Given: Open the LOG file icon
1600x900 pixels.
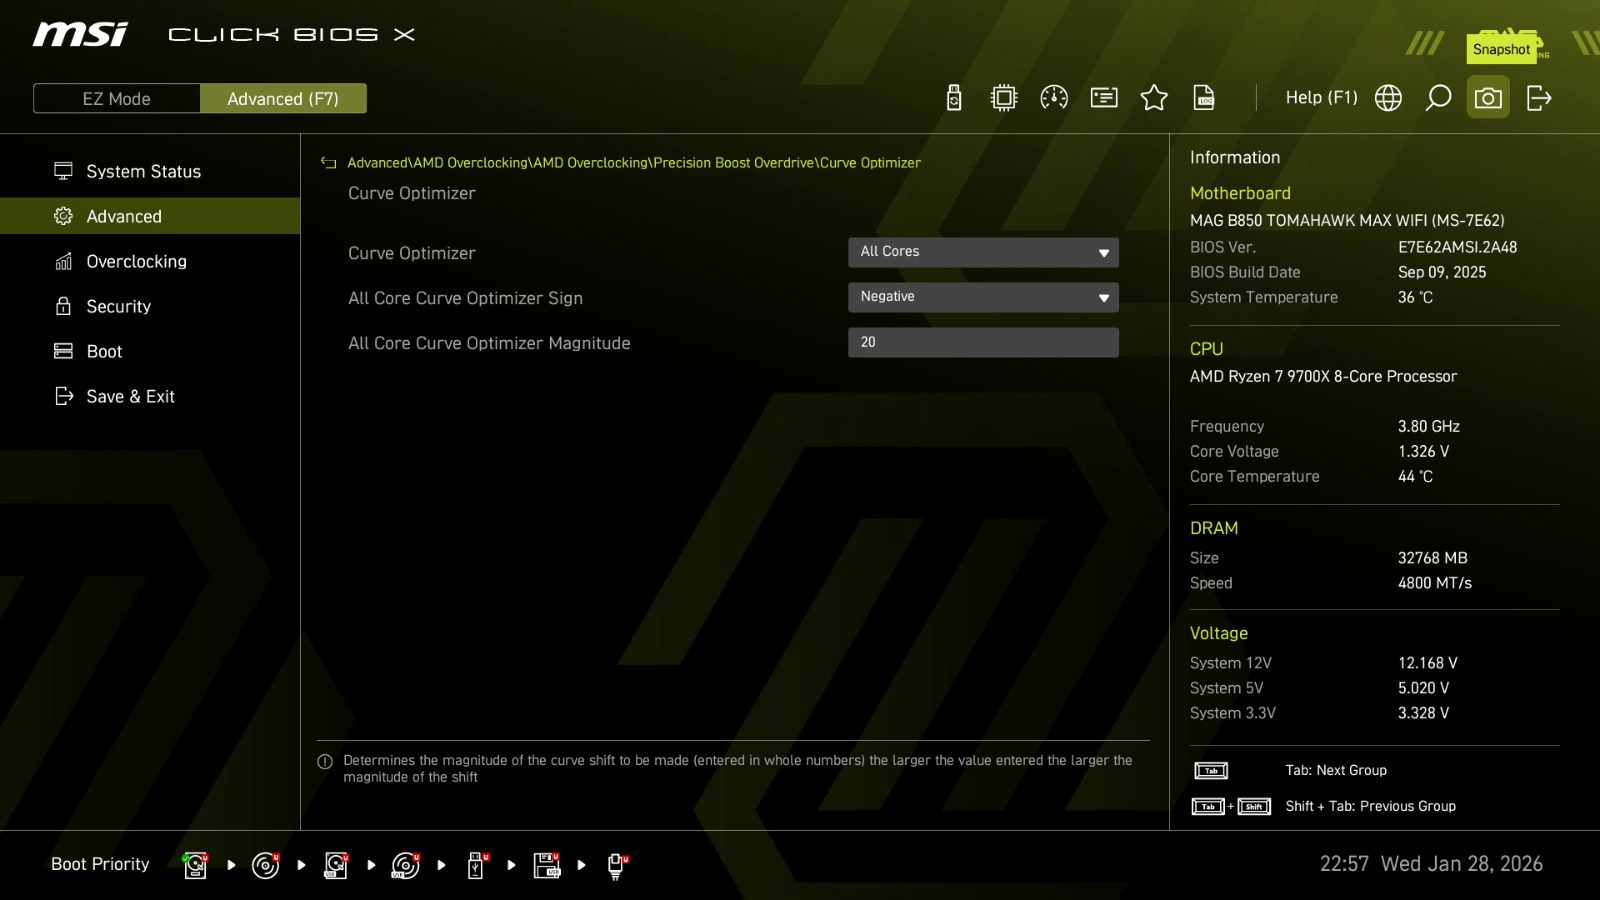Looking at the screenshot, I should (x=1204, y=98).
